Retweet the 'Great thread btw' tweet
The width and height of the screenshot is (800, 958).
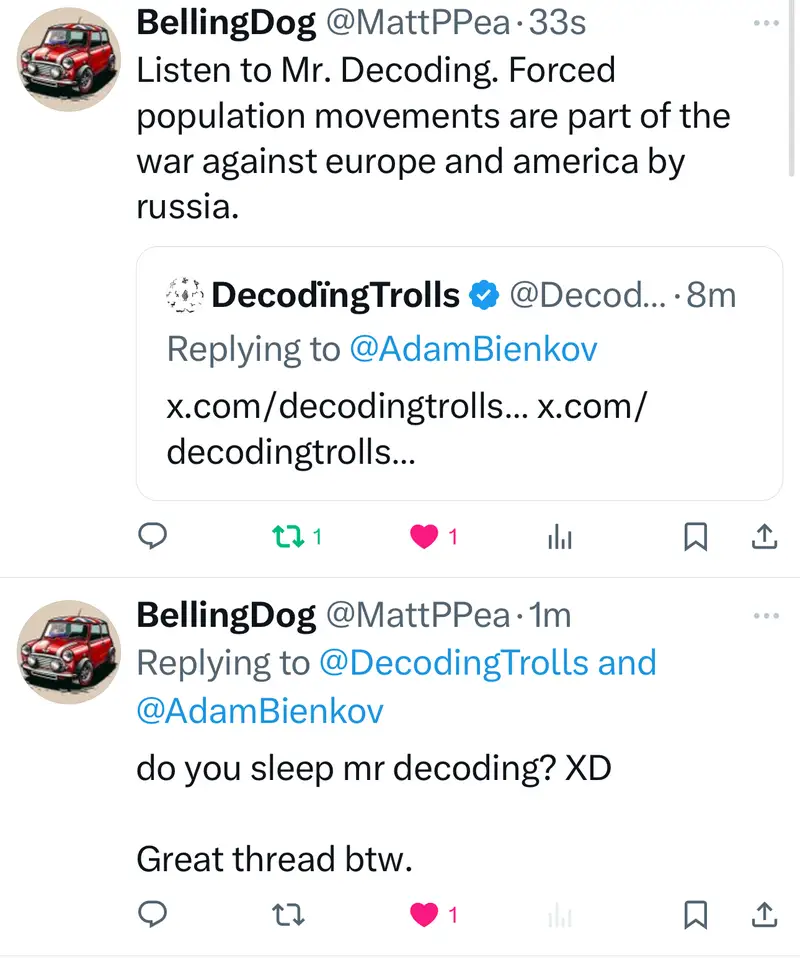point(286,913)
